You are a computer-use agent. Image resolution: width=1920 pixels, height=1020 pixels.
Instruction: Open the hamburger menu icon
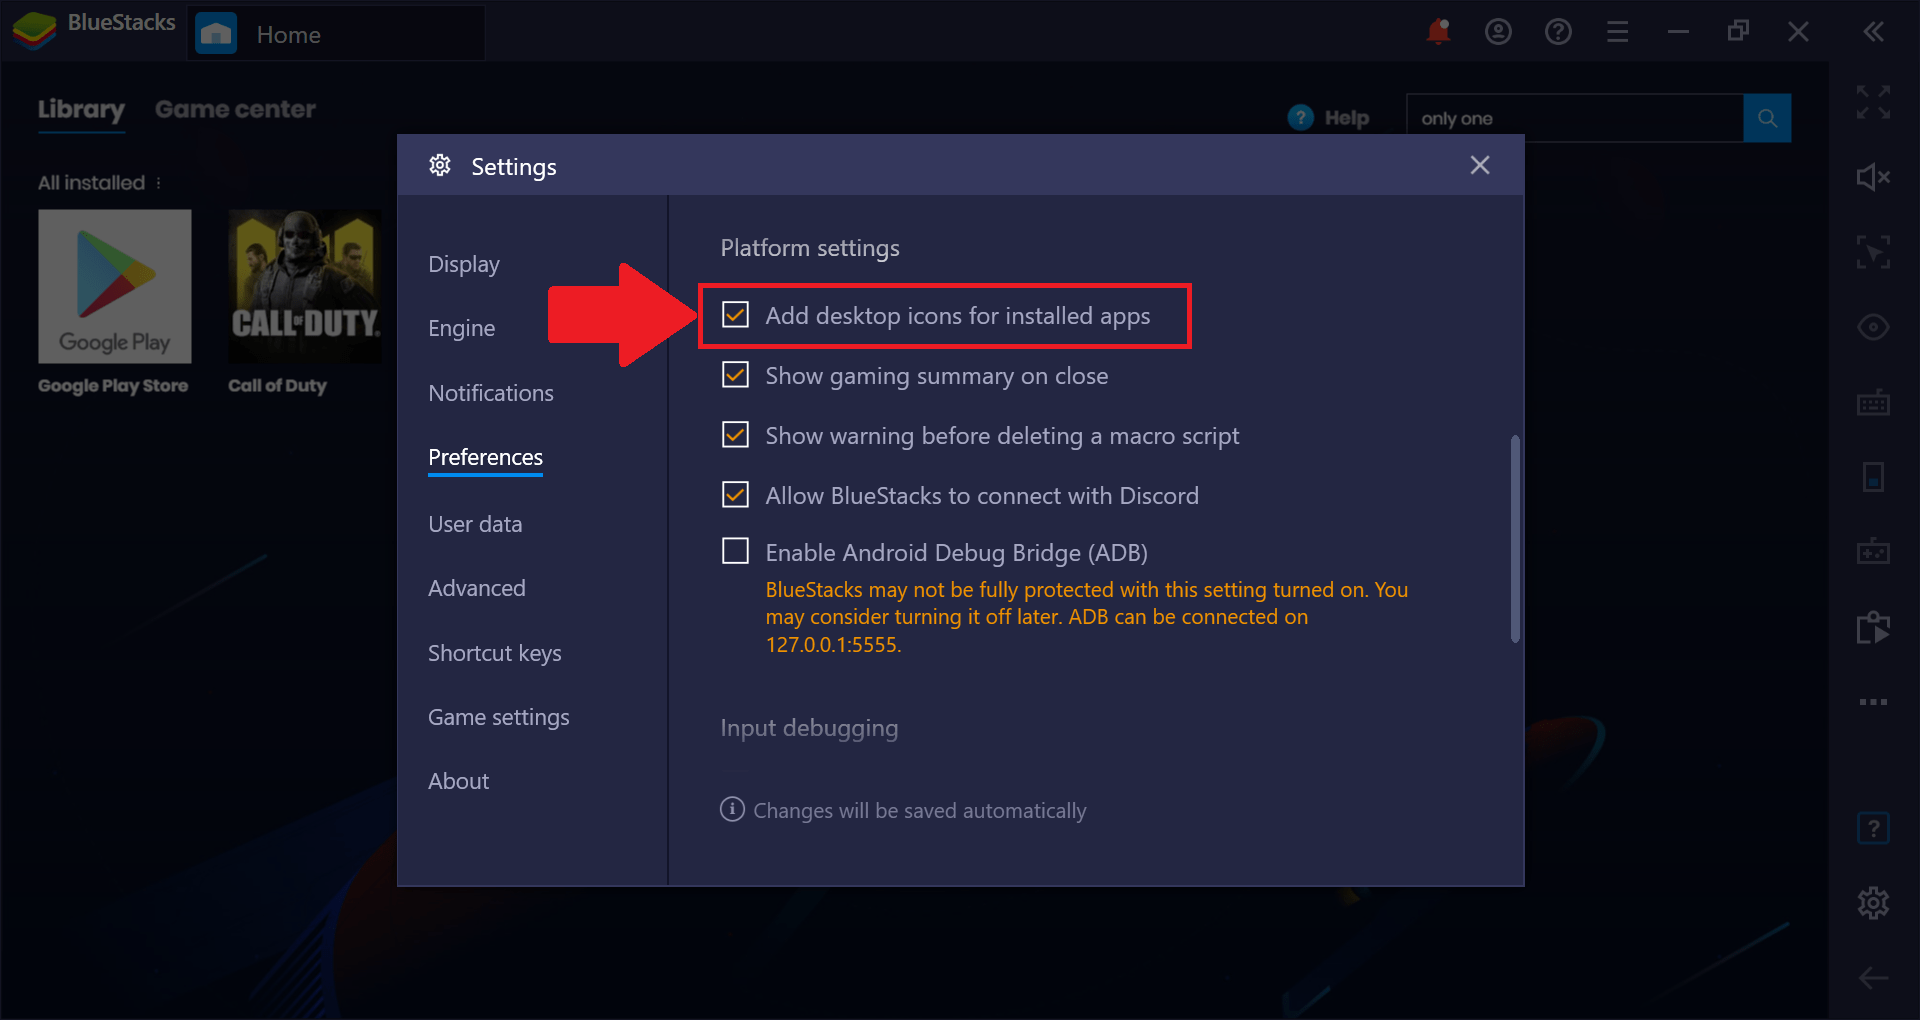(x=1618, y=32)
